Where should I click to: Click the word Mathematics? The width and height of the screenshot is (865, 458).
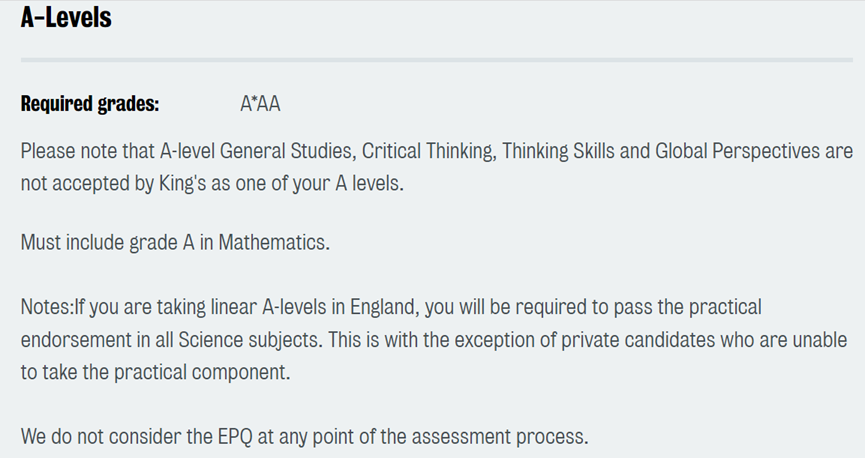pyautogui.click(x=288, y=242)
